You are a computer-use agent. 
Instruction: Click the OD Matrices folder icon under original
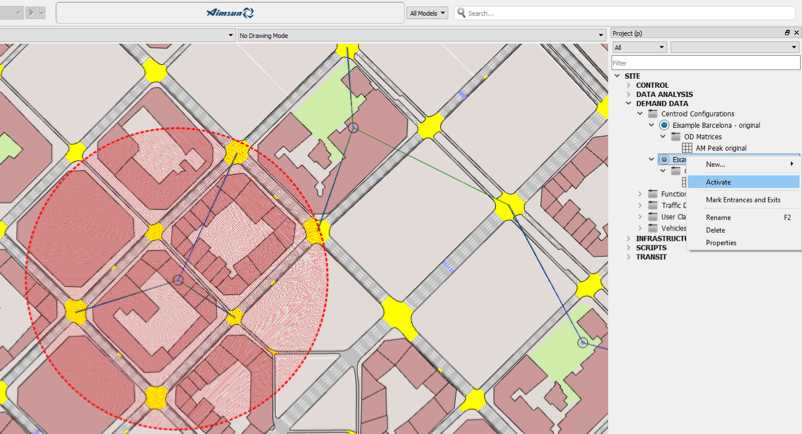coord(676,136)
